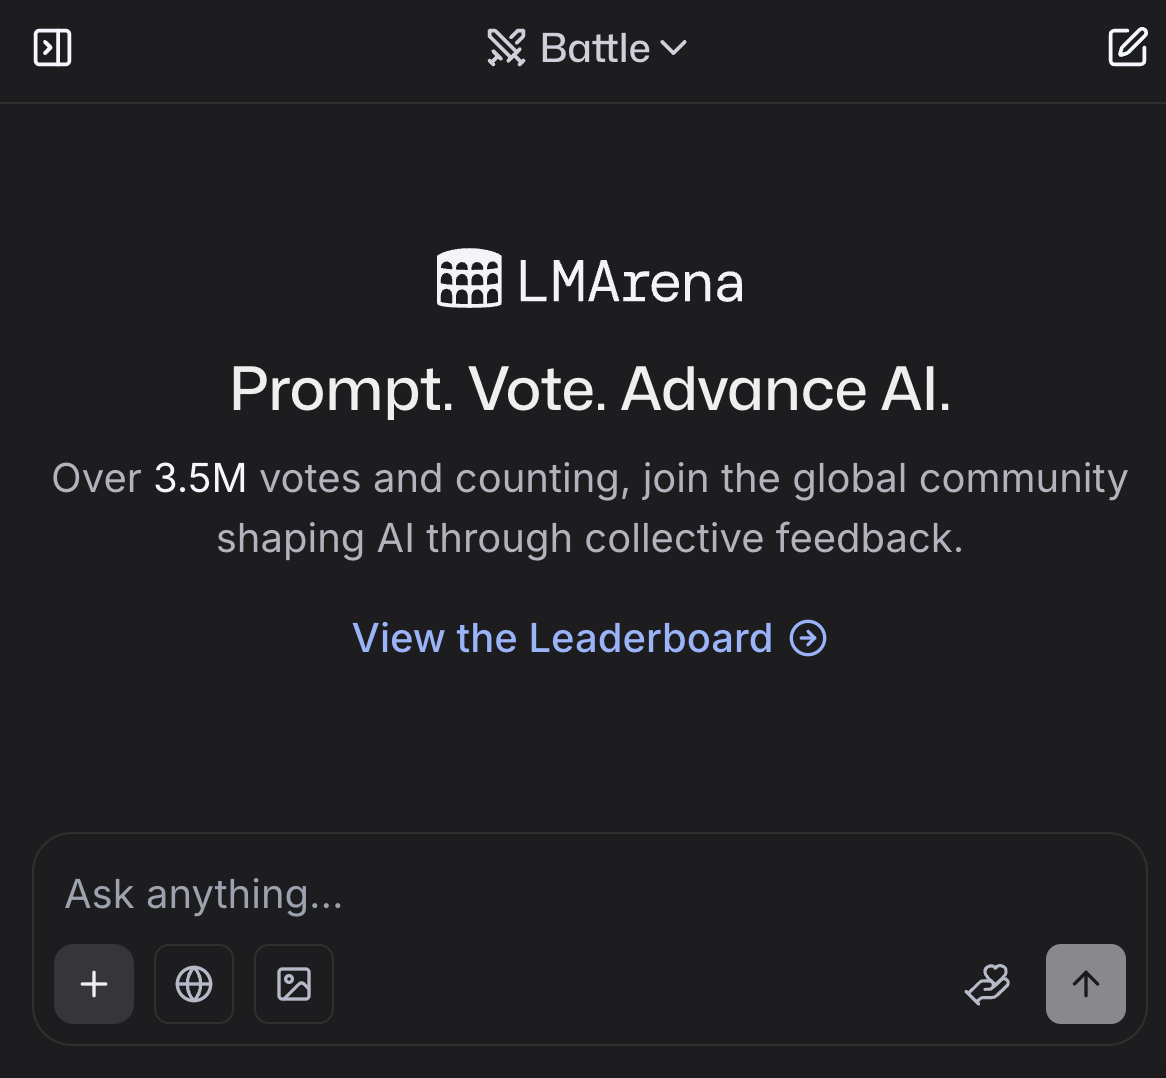Start a new chat with compose icon
This screenshot has width=1166, height=1078.
point(1127,47)
